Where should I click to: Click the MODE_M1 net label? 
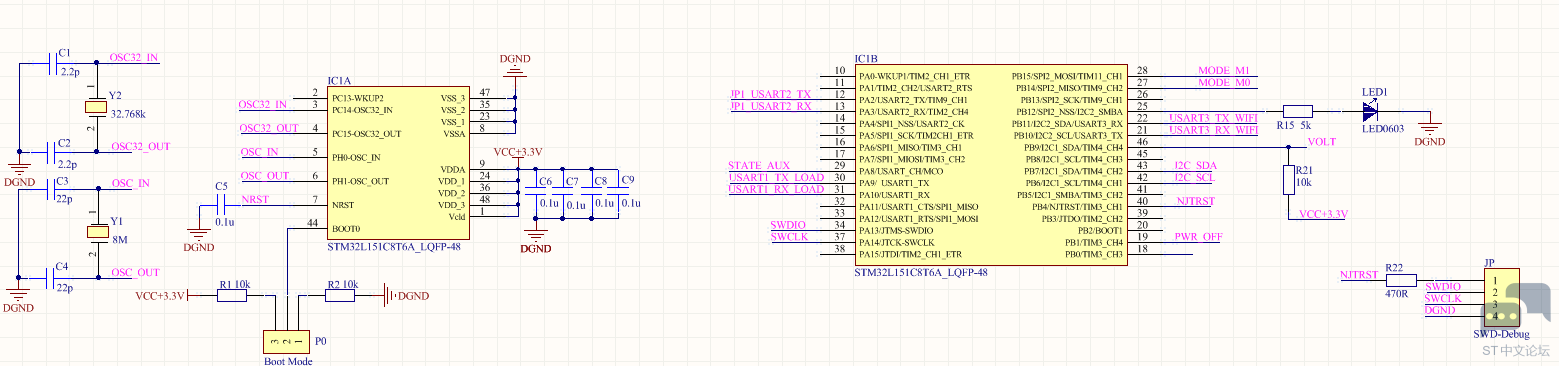1224,71
